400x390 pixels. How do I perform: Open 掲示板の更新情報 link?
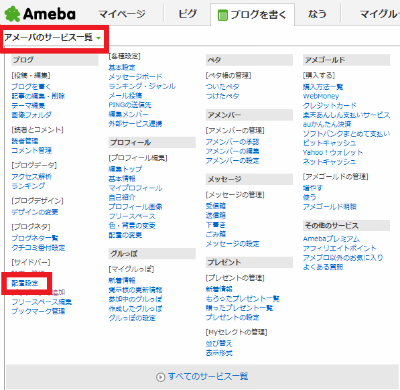(135, 290)
